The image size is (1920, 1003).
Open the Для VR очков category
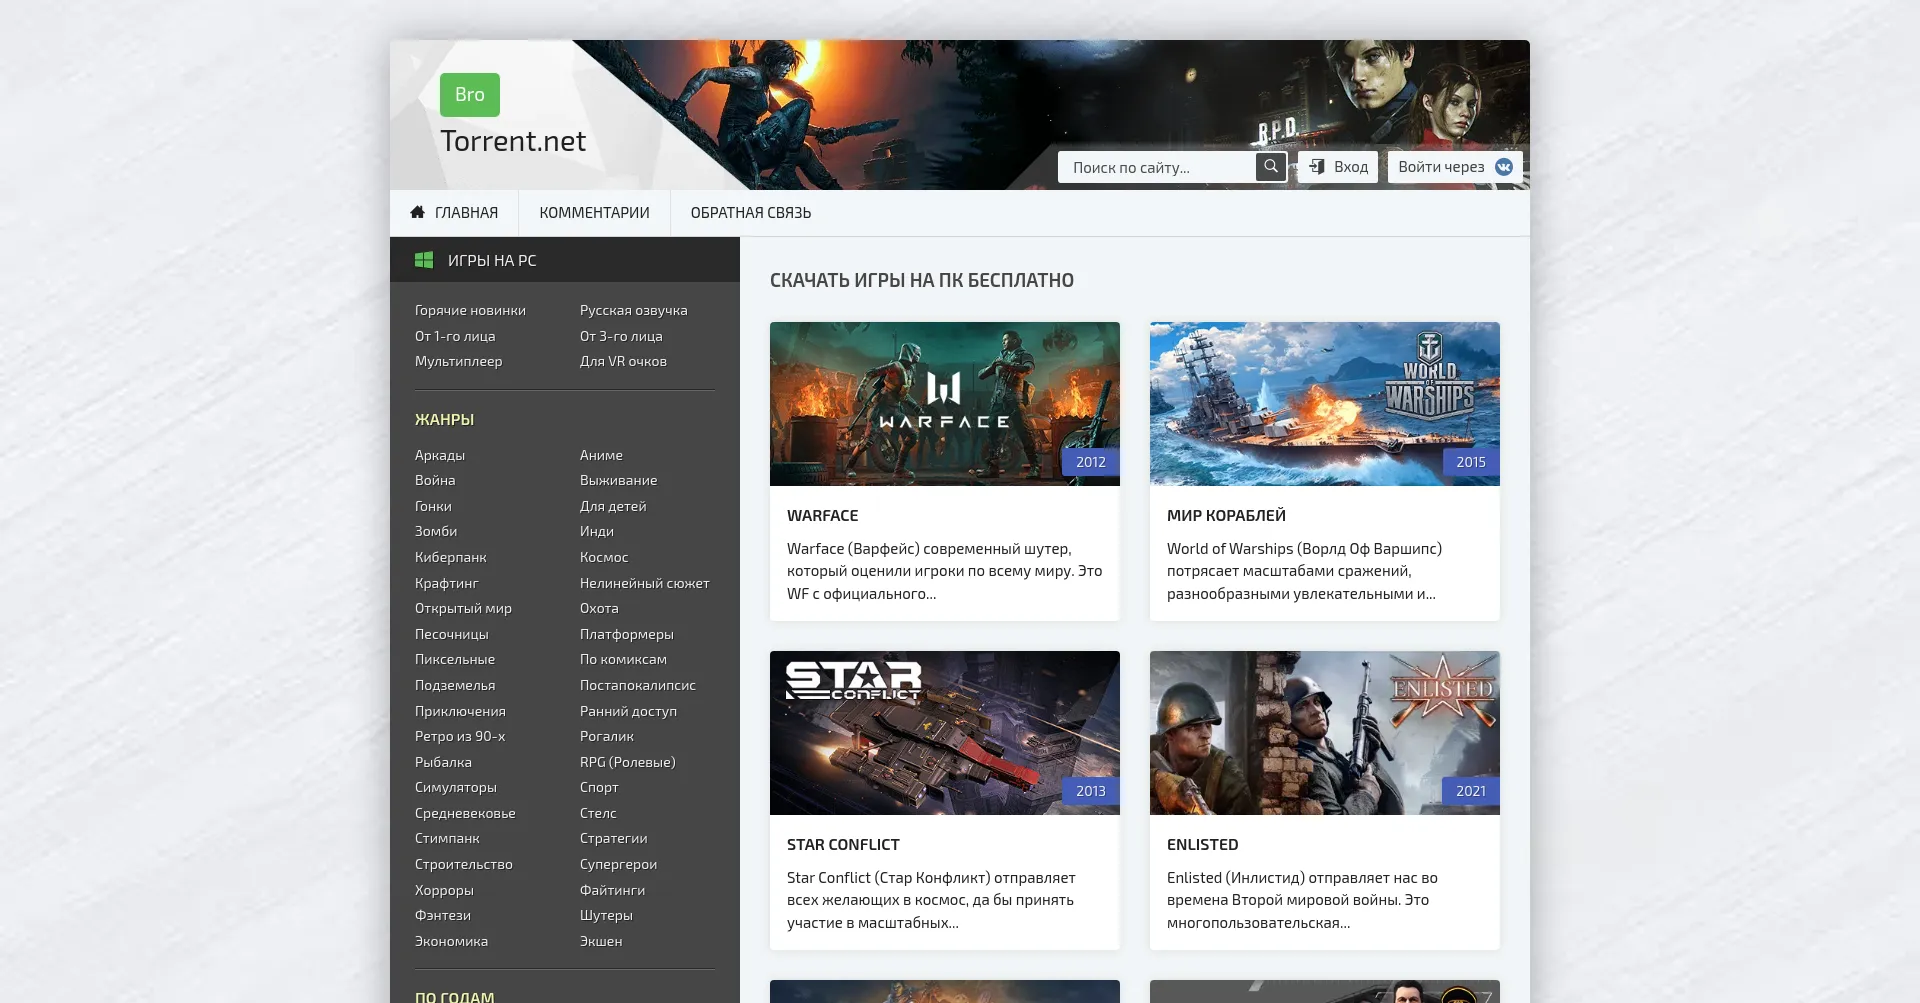pos(623,362)
